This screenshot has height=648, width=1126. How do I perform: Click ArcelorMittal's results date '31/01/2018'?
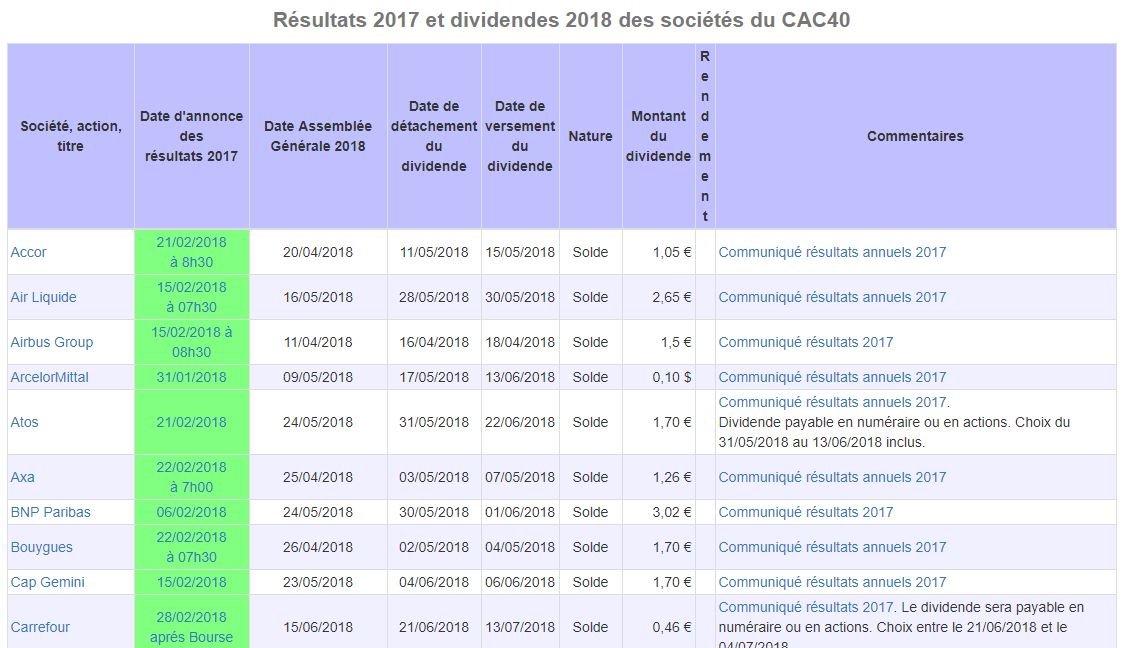(191, 377)
